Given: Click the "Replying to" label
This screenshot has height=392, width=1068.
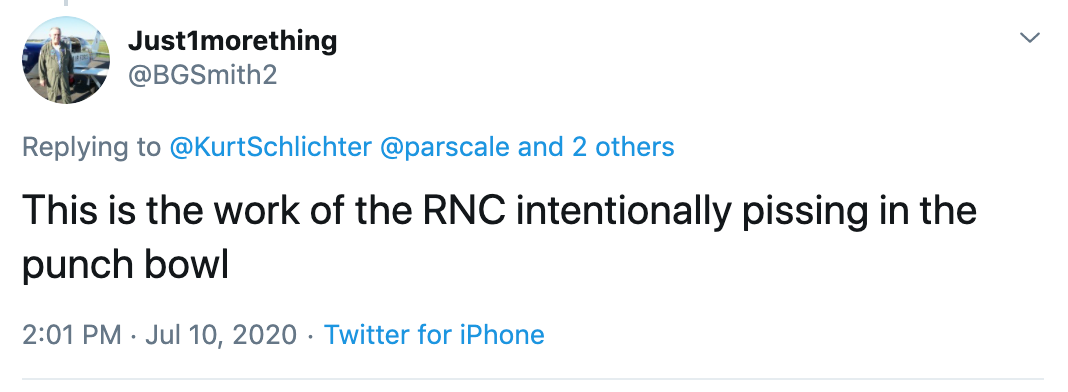Looking at the screenshot, I should click(x=92, y=148).
